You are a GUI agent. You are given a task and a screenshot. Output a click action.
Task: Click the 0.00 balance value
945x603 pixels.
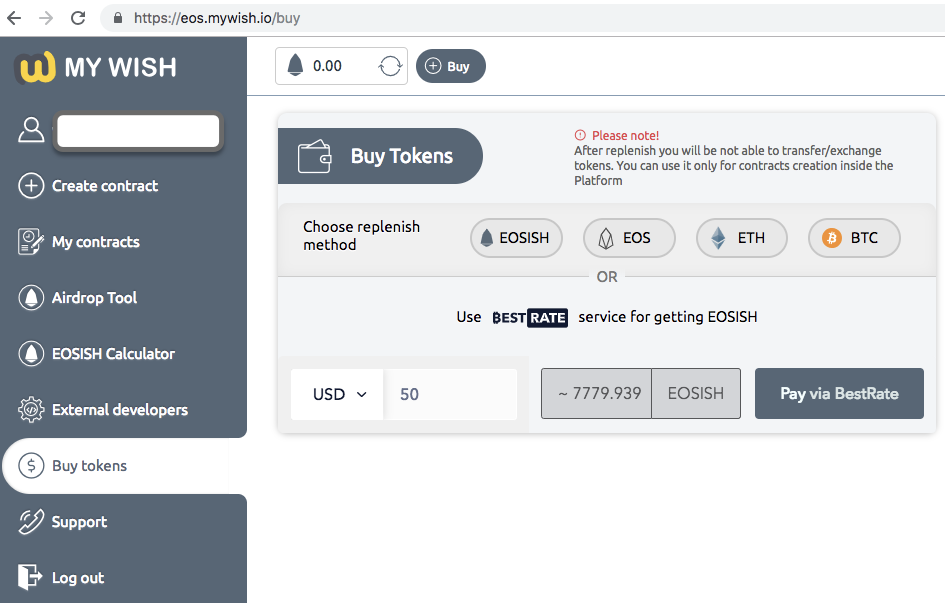coord(327,66)
